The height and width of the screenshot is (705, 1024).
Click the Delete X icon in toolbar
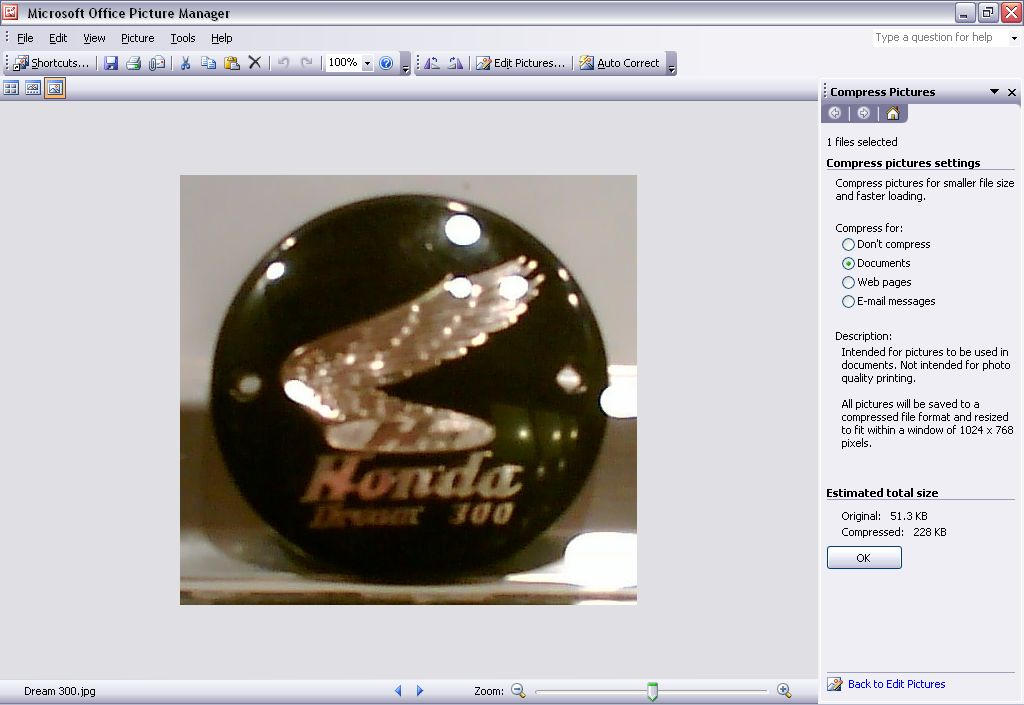[x=255, y=63]
